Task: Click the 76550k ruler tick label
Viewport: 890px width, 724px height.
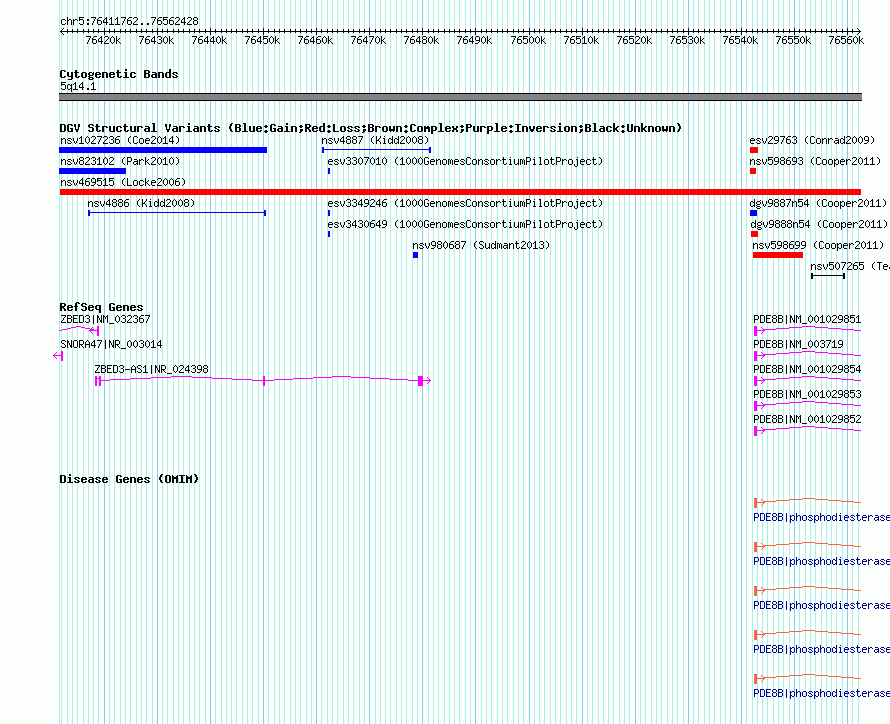Action: tap(793, 40)
